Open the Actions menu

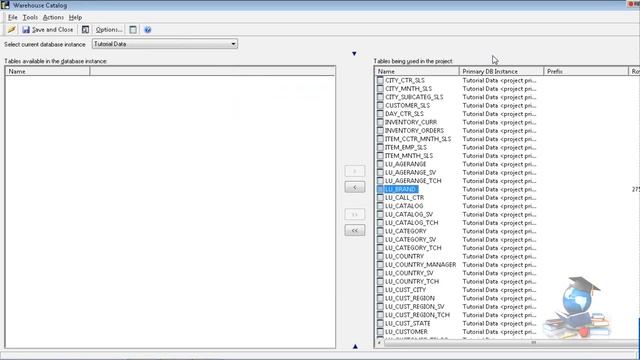[53, 17]
